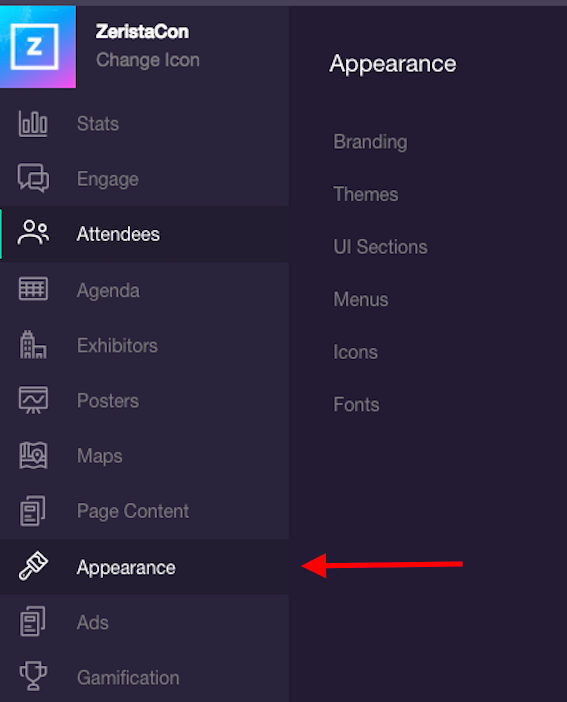
Task: Click the Change Icon link
Action: pos(148,60)
